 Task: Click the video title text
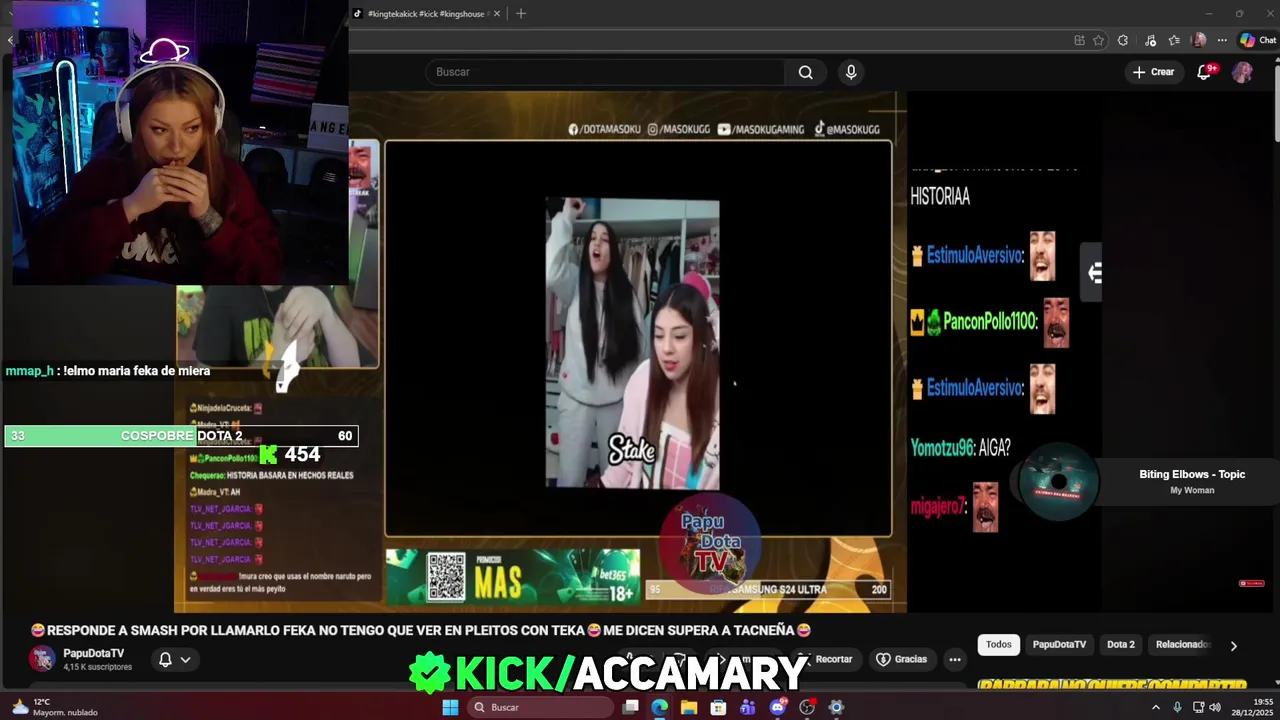click(420, 630)
